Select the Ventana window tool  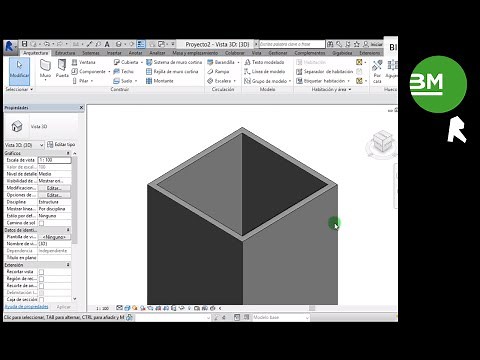pyautogui.click(x=84, y=62)
